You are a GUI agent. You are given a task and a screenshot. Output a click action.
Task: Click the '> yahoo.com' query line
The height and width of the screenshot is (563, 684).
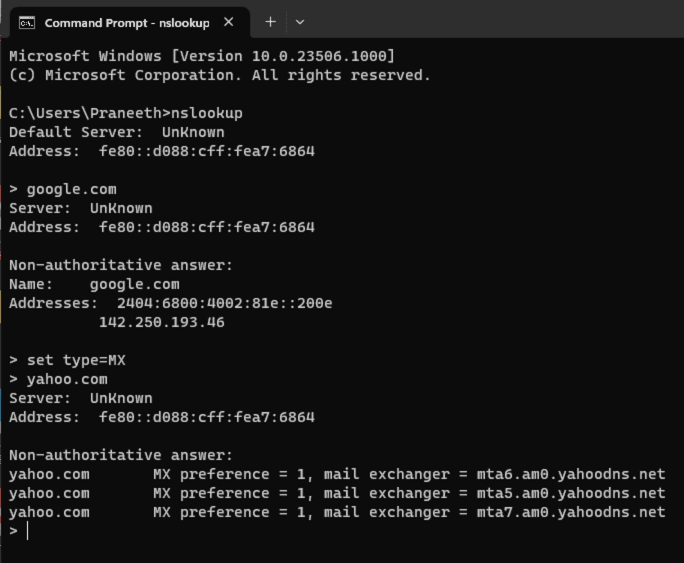(58, 379)
